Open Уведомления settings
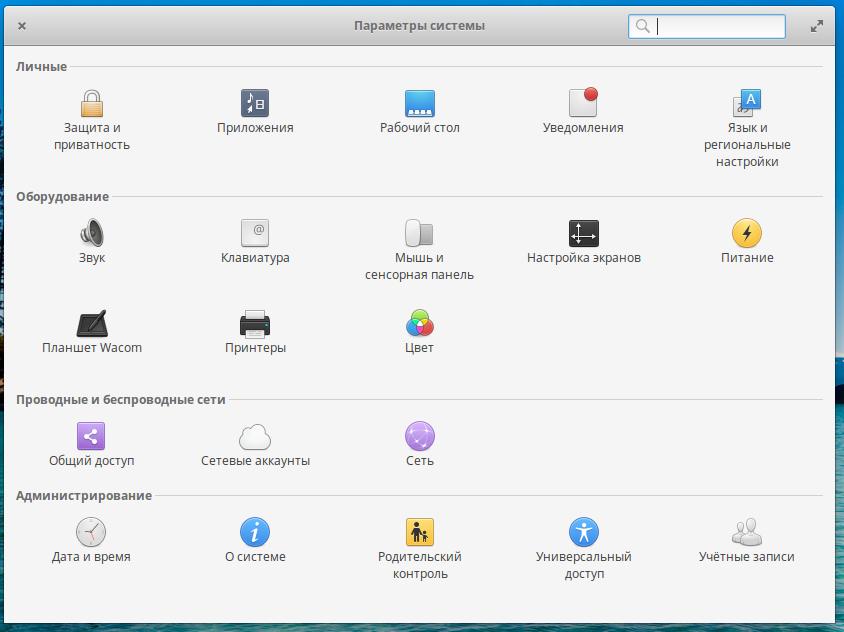Screen dimensions: 844x632 click(x=583, y=104)
